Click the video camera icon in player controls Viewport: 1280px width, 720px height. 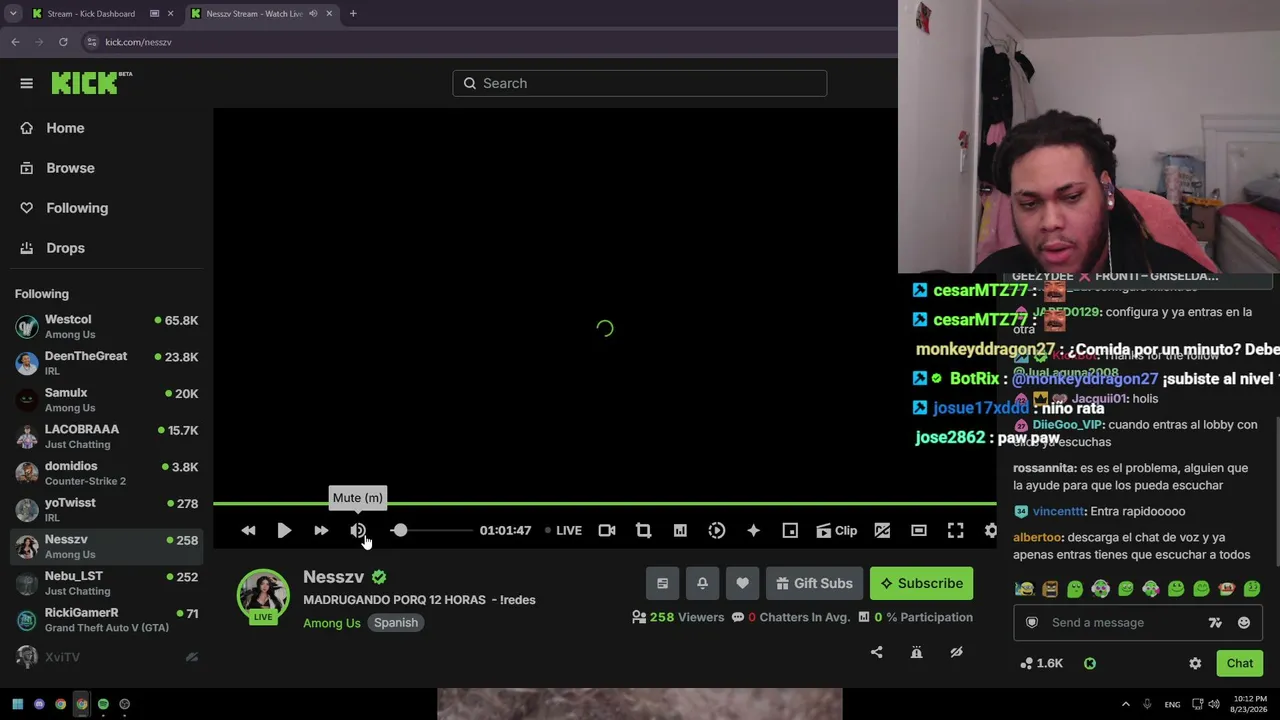[607, 530]
